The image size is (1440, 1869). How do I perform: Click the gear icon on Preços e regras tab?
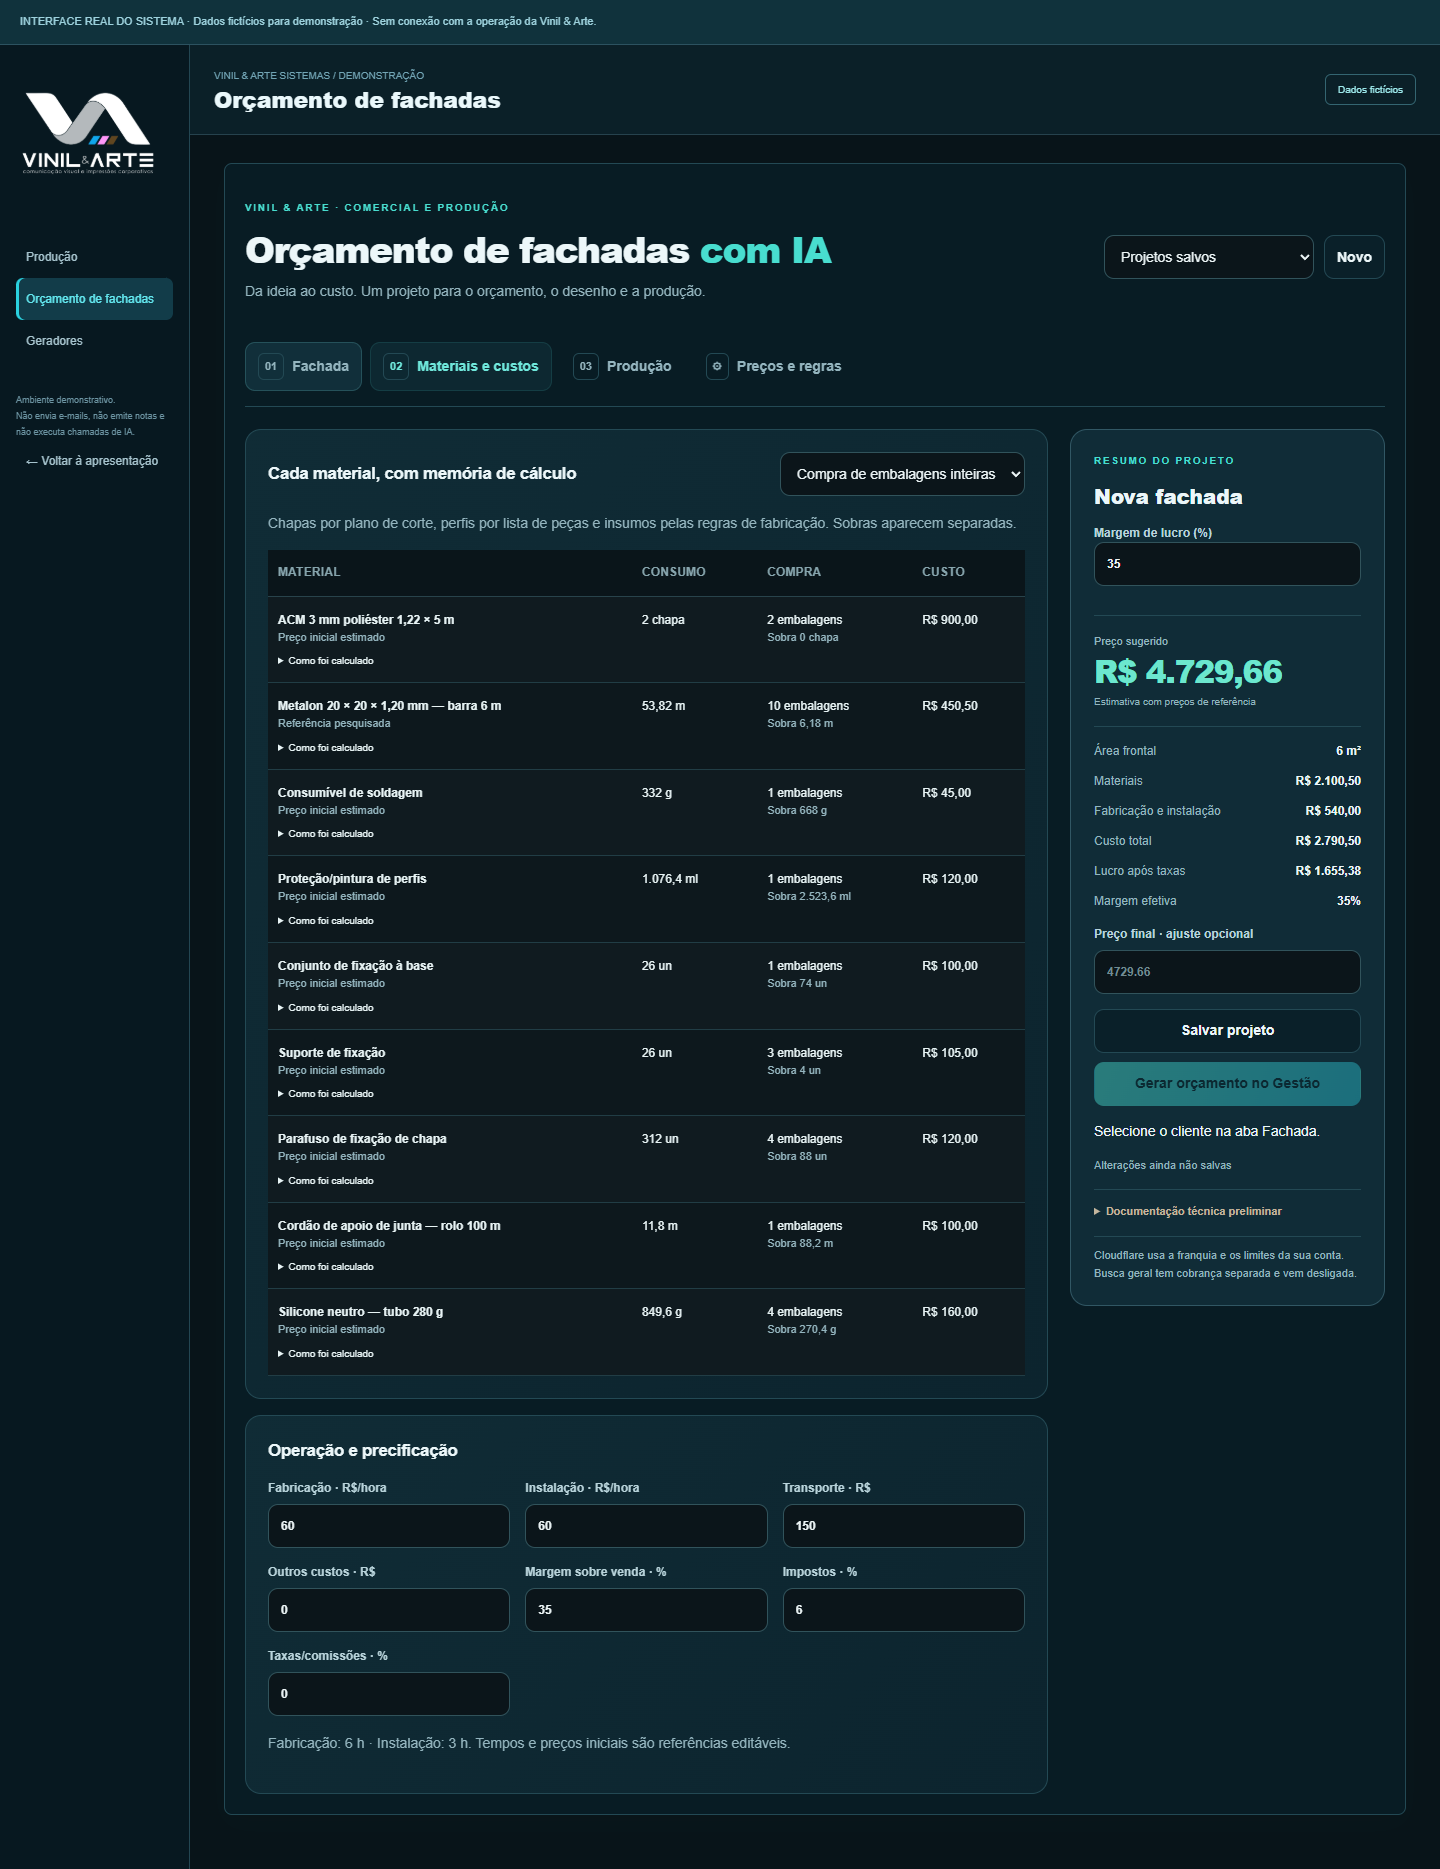717,366
